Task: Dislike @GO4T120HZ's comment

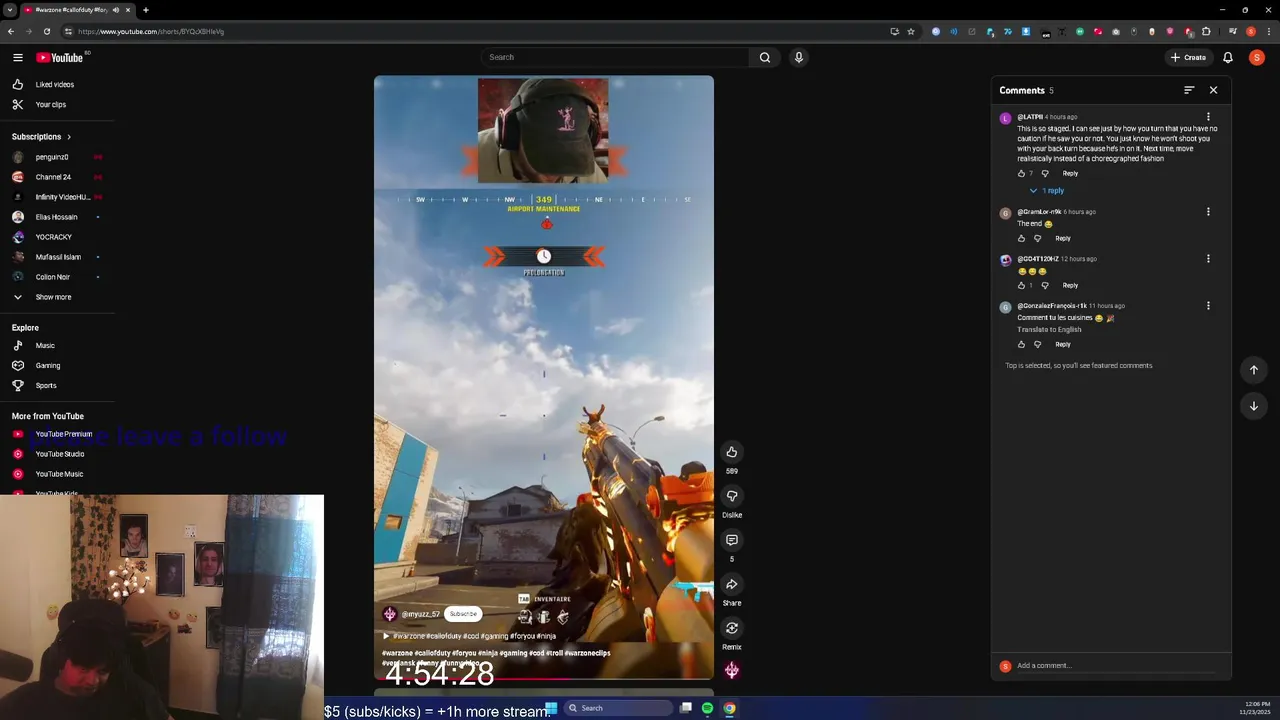Action: (x=1045, y=285)
